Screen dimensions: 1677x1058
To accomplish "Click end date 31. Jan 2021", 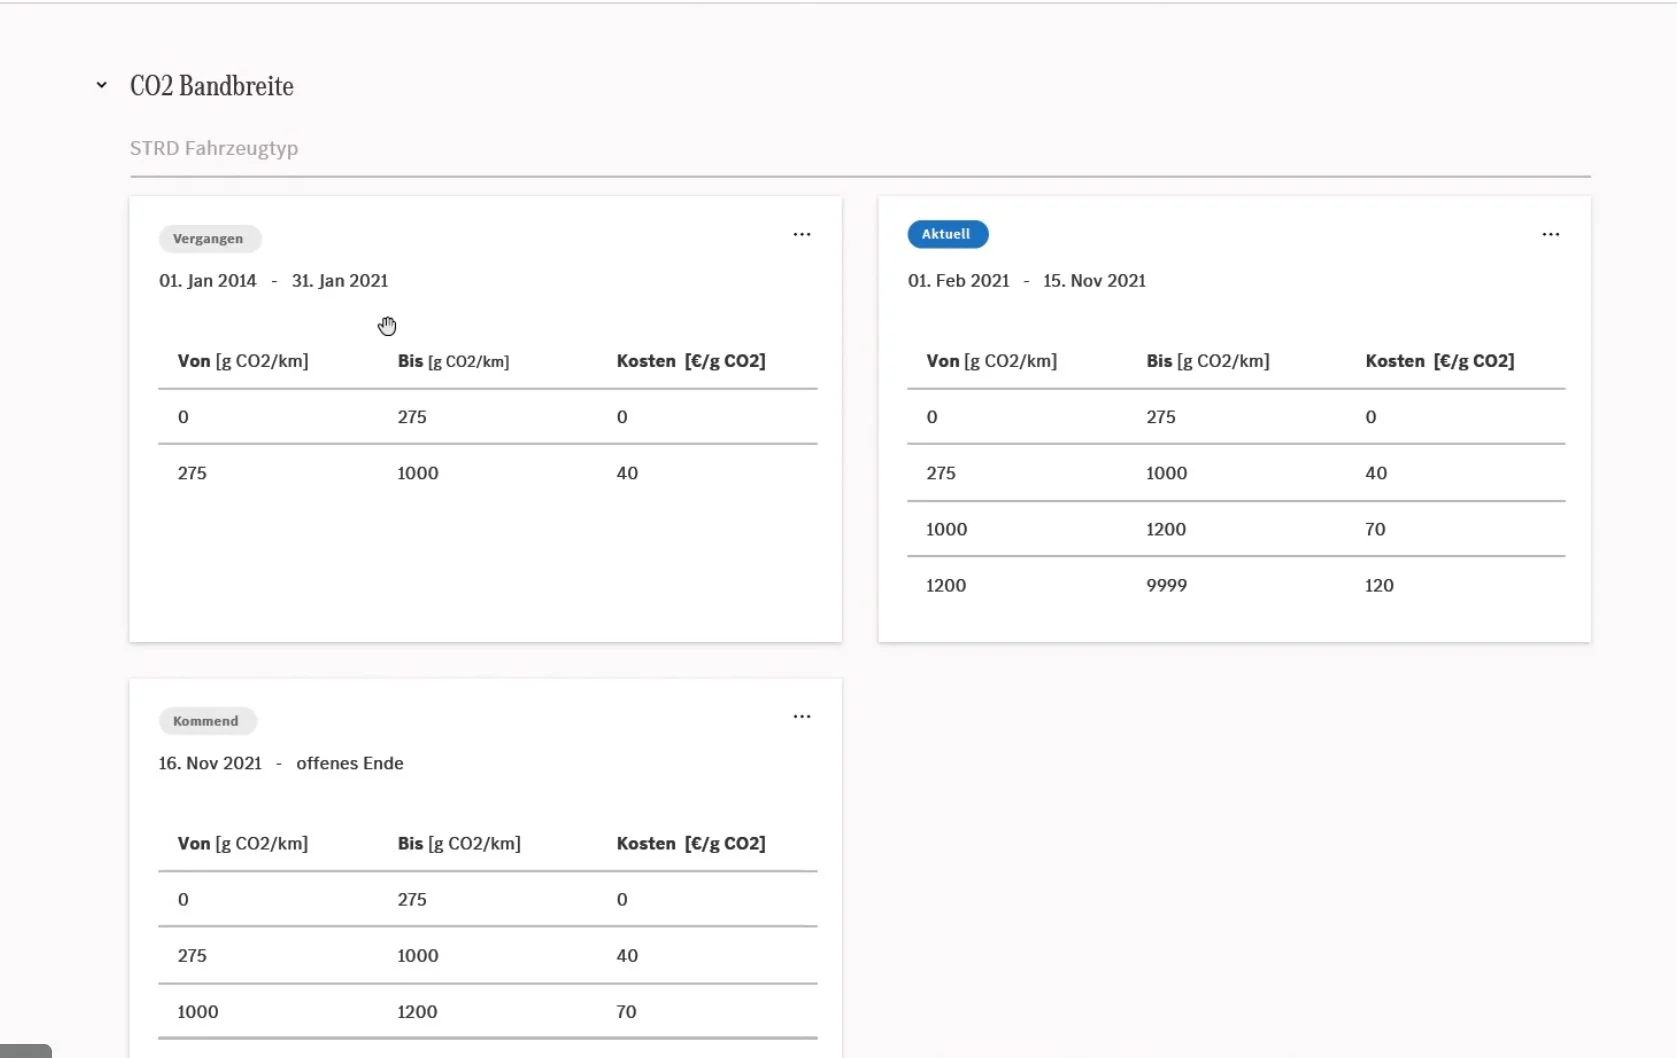I will click(340, 281).
